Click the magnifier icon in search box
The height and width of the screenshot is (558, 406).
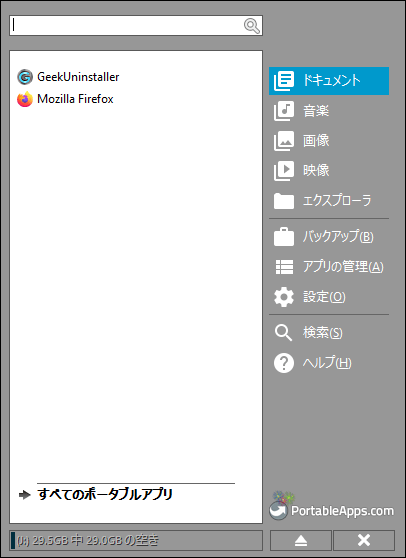pos(252,26)
